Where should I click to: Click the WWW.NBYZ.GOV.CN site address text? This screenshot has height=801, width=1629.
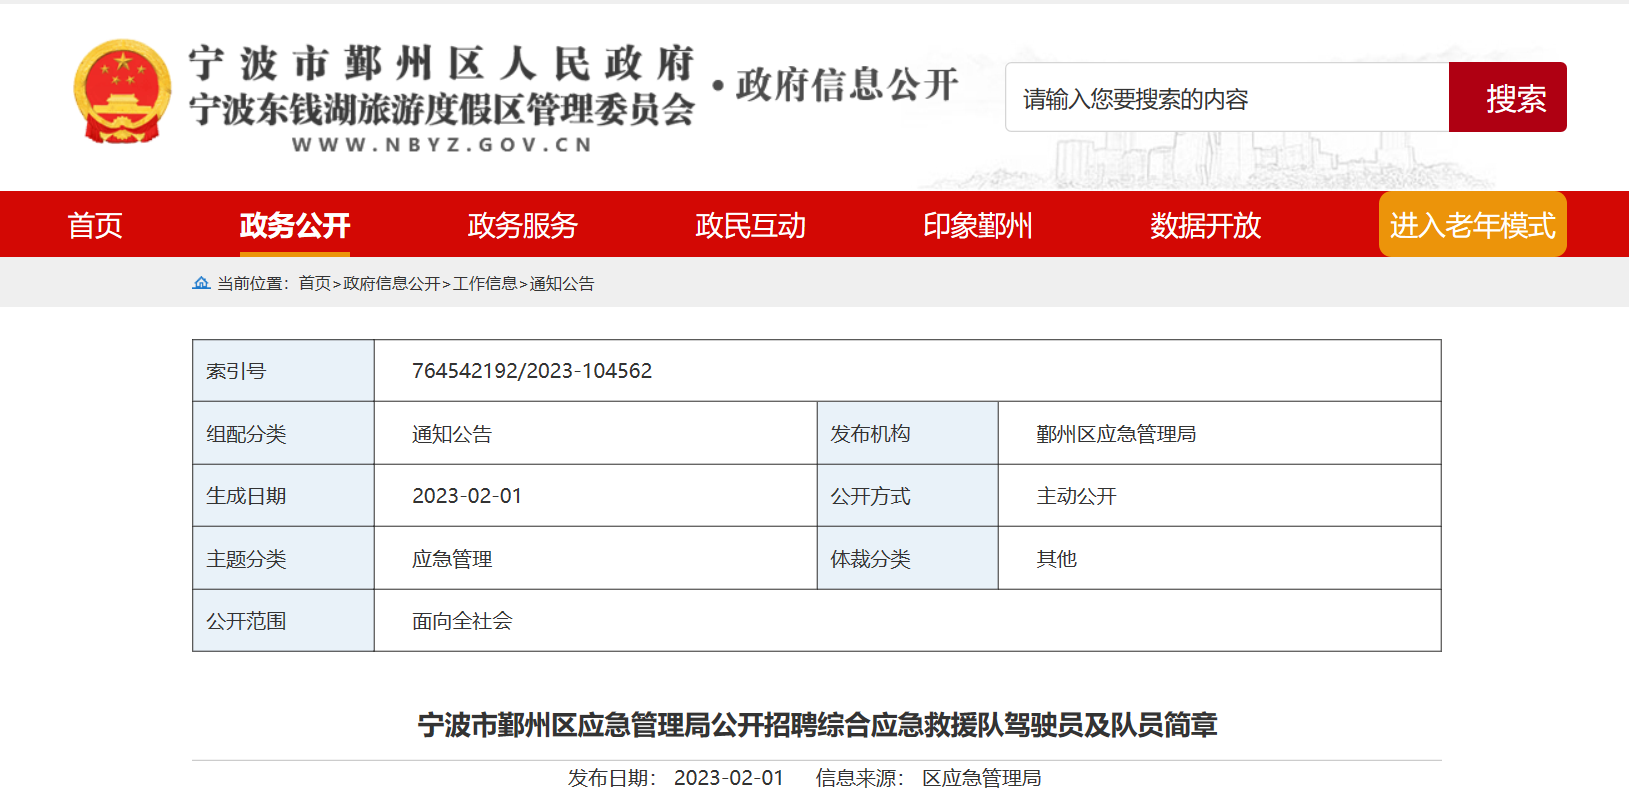(x=442, y=145)
